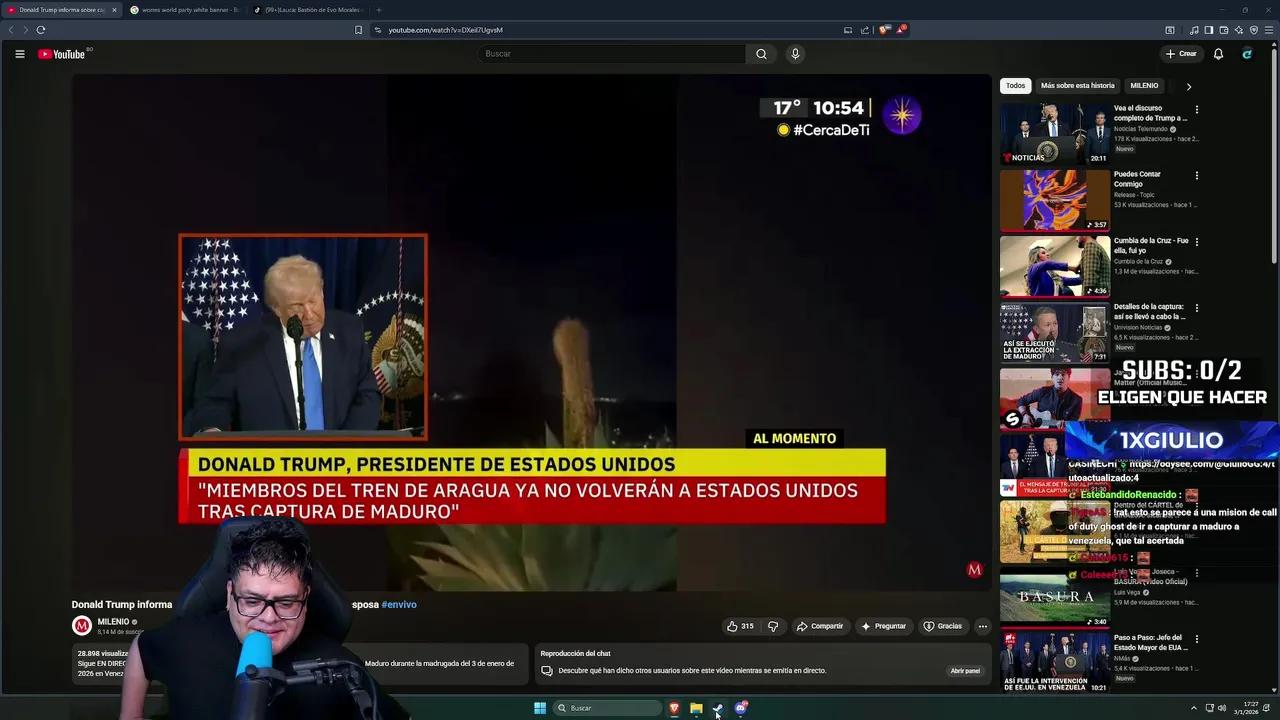Open 'Así fue la intervención de EE.UU.' thumbnail

(x=1055, y=662)
